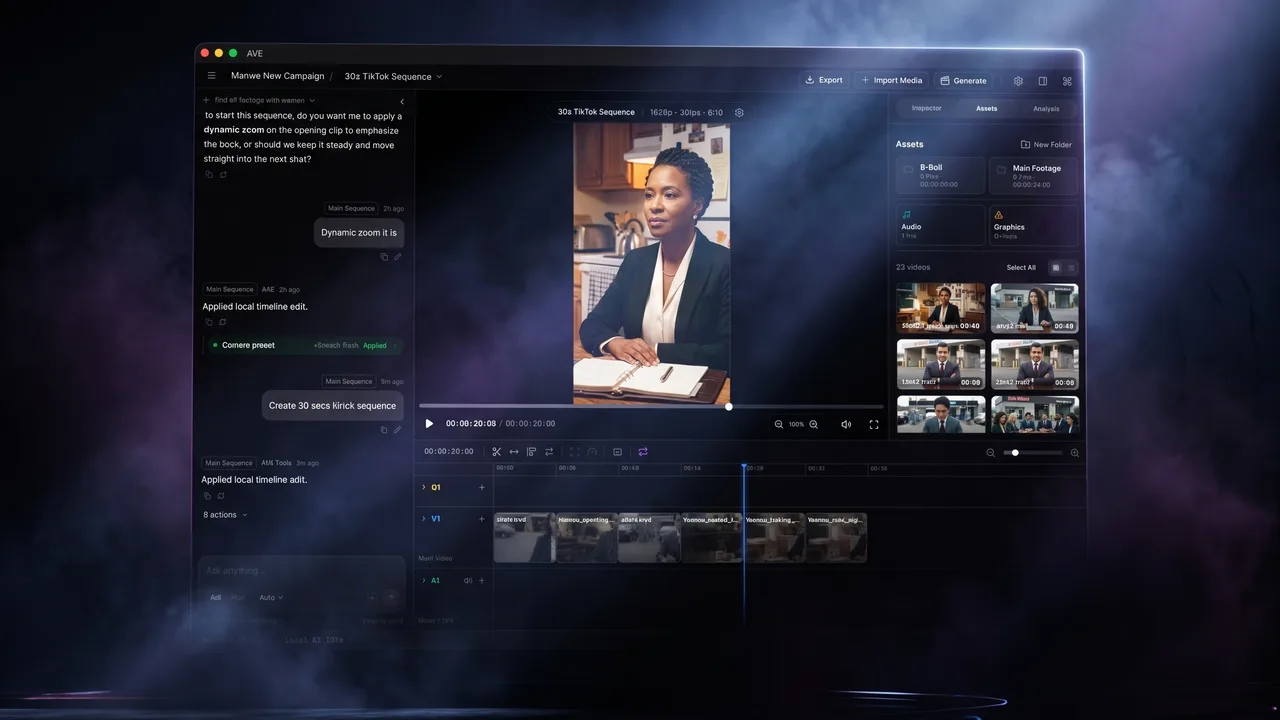Select the horizontal stretch arrow tool
1280x720 pixels.
pos(514,452)
